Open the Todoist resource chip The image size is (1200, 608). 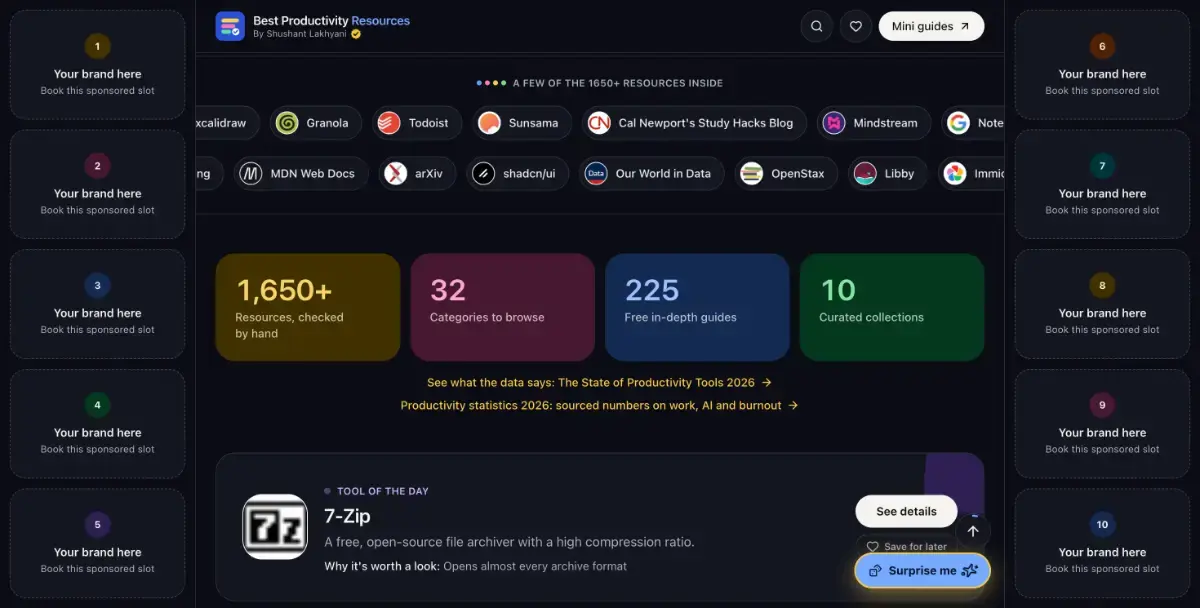pos(416,123)
